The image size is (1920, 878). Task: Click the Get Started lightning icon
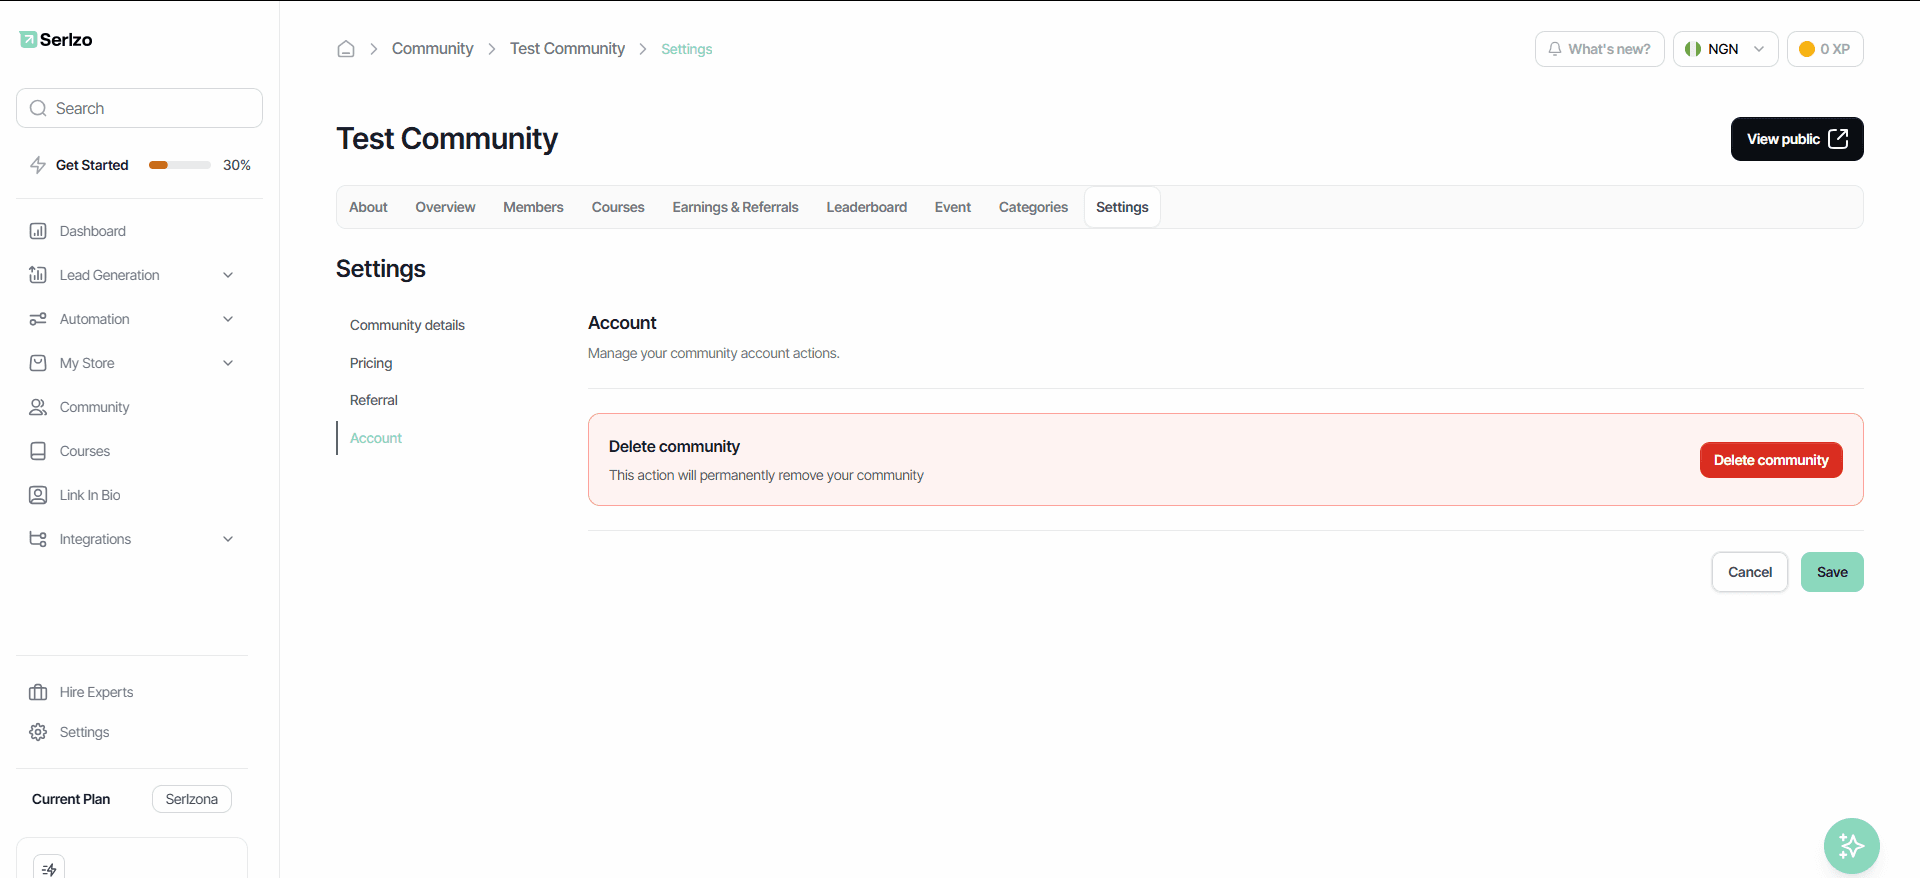tap(38, 165)
